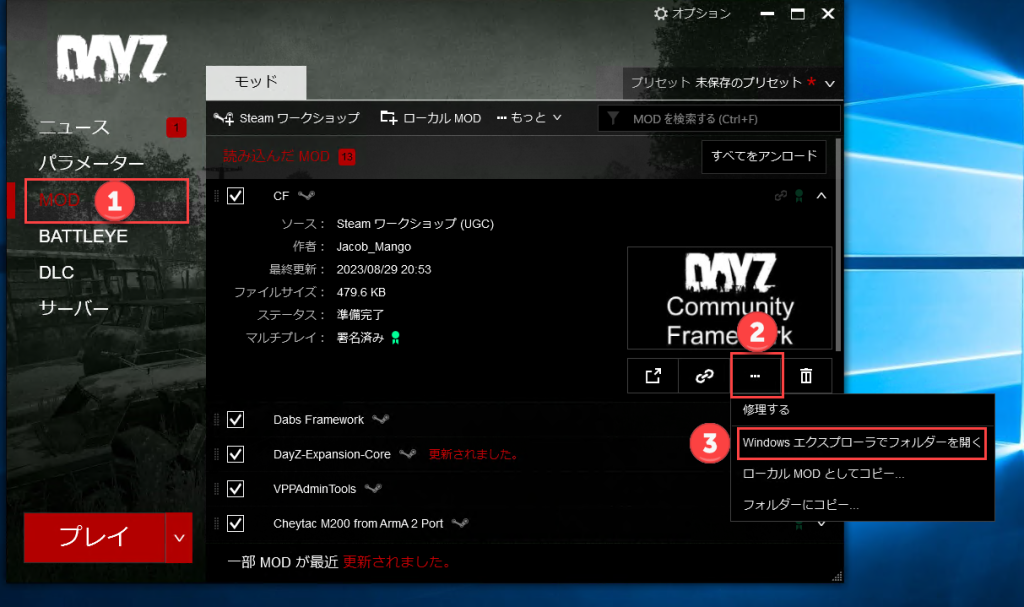Open CF workshop page via external link icon

tap(653, 376)
